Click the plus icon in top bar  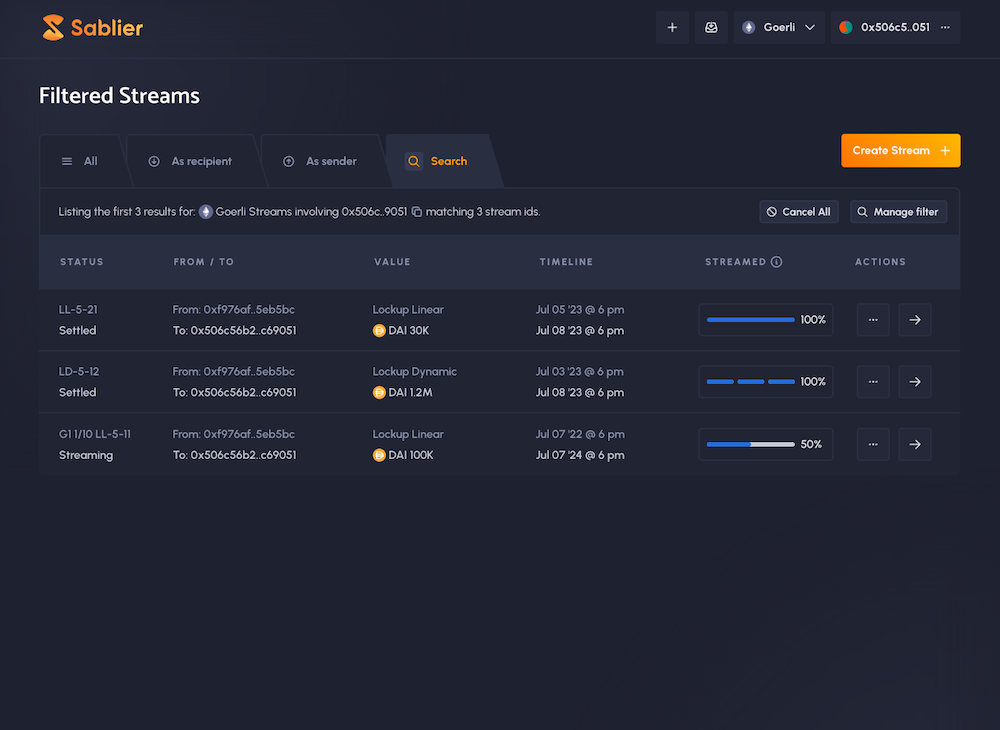coord(672,28)
